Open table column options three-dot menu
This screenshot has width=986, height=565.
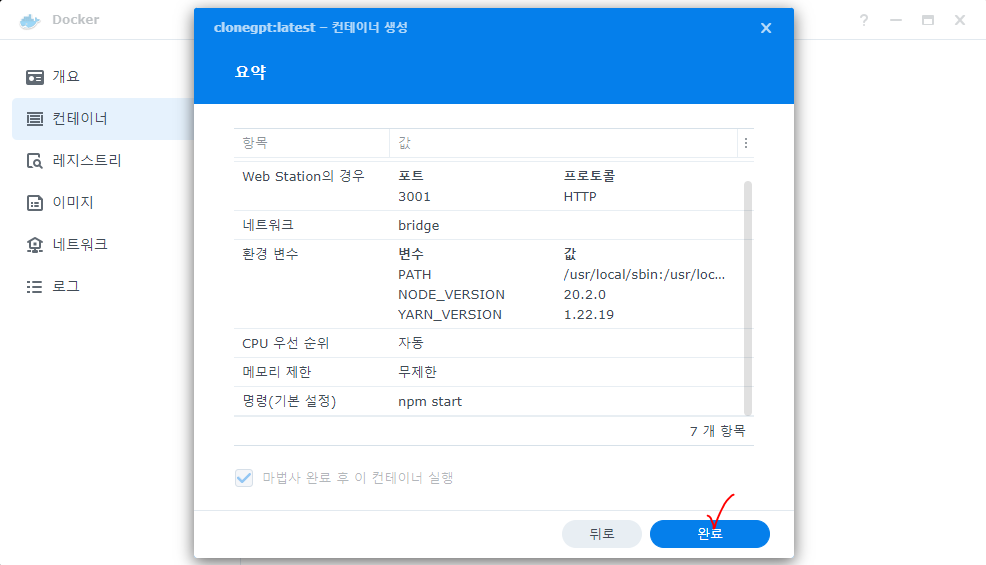tap(746, 143)
